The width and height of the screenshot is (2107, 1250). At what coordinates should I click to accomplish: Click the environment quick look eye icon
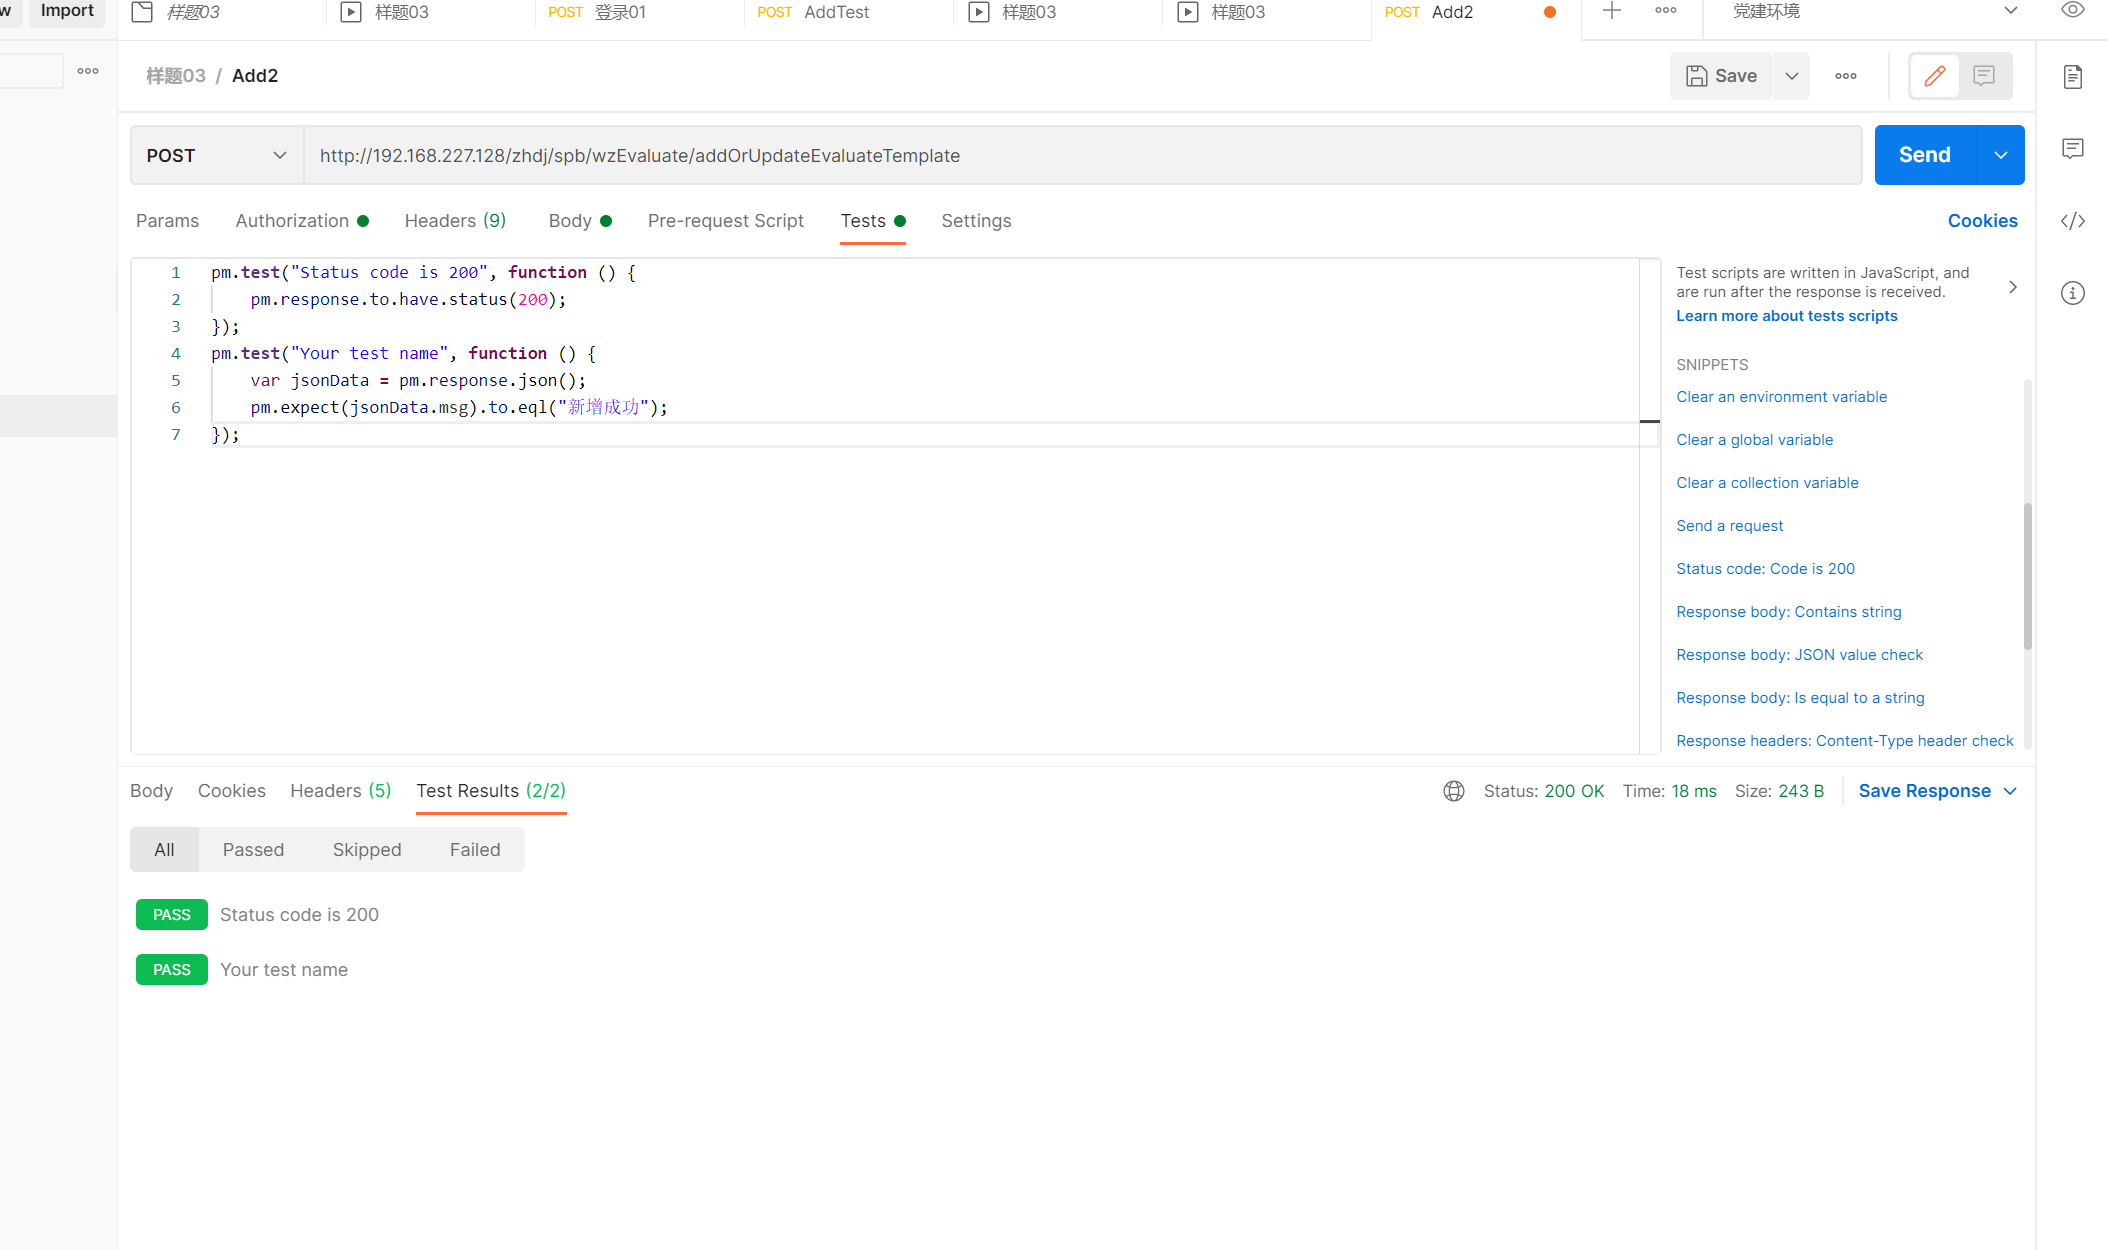(2073, 11)
